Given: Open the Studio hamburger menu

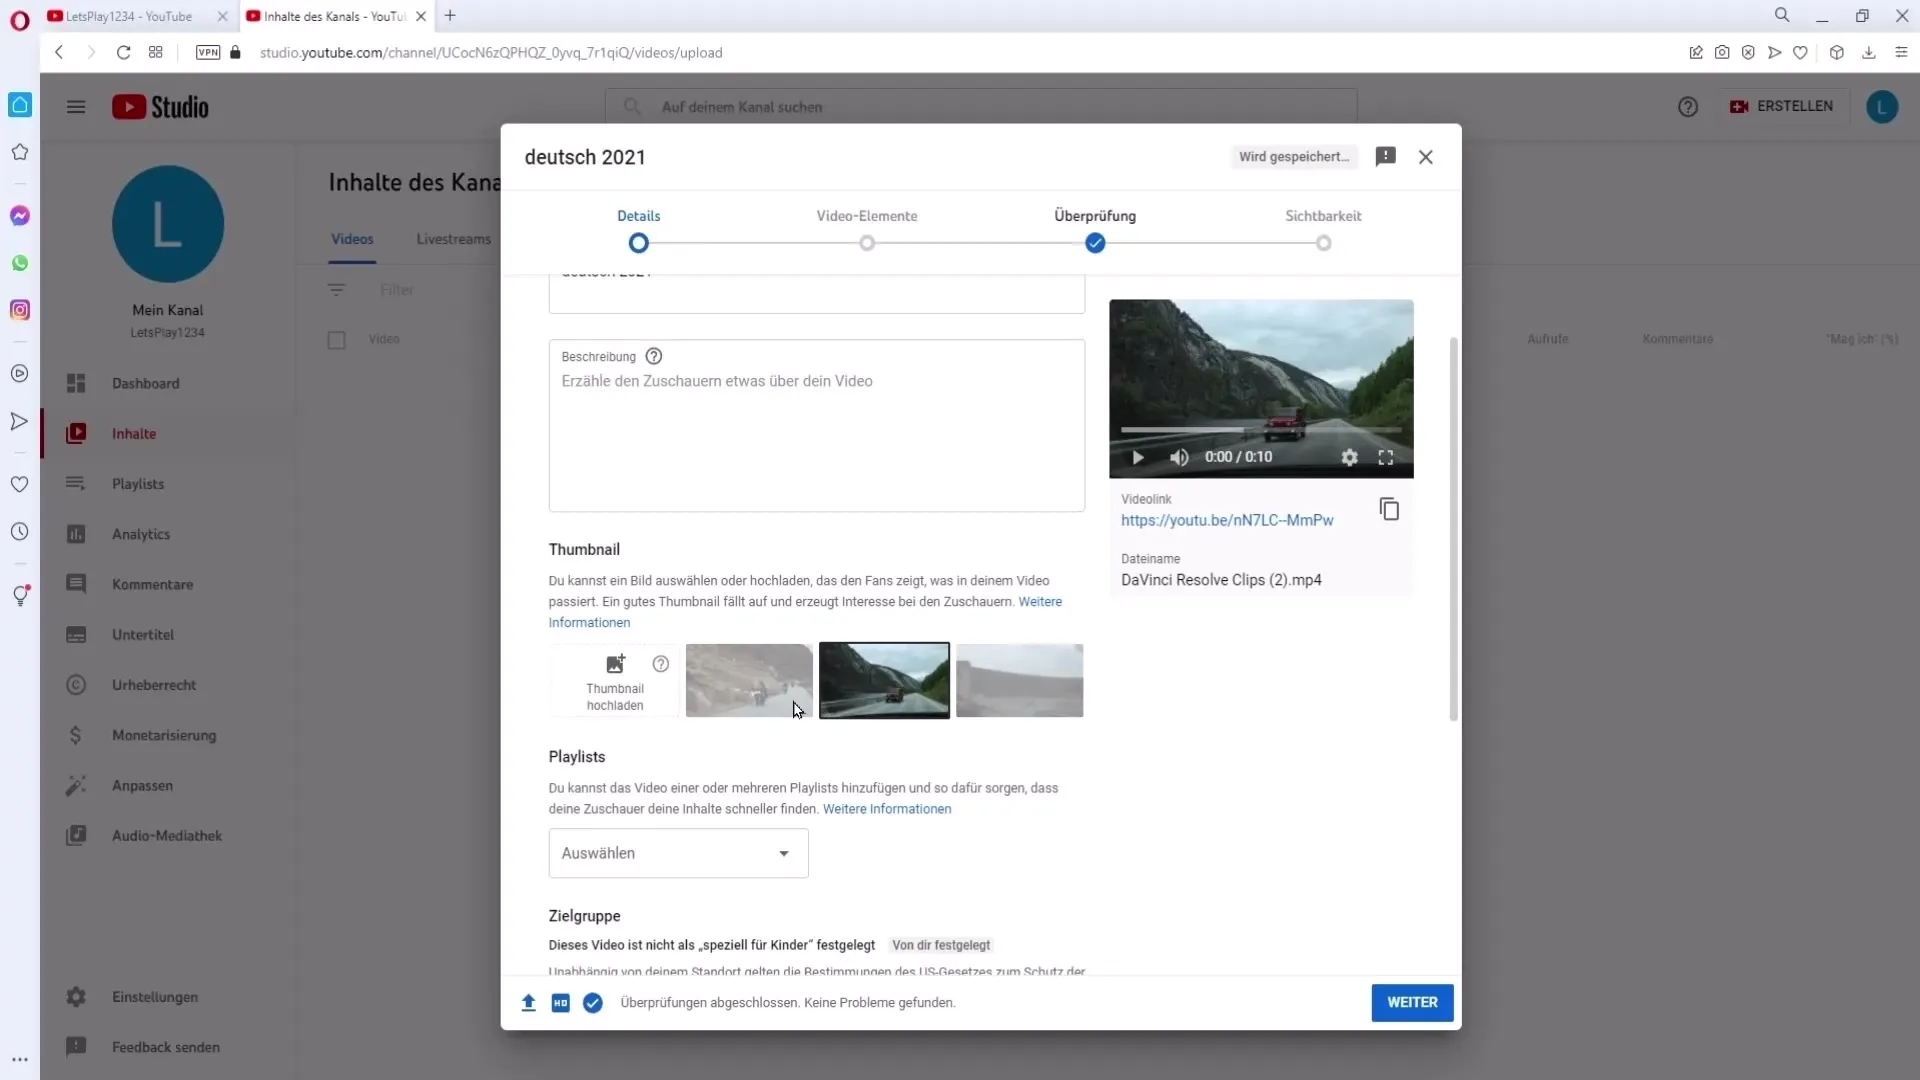Looking at the screenshot, I should click(x=76, y=107).
